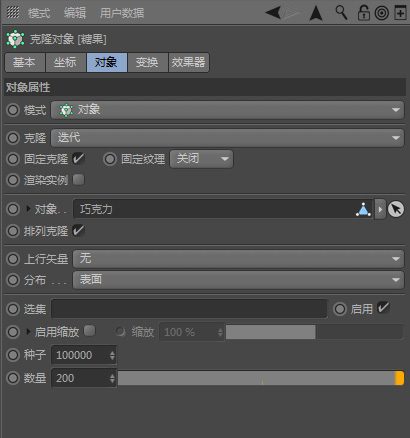Enable the 渲染实例 checkbox
The height and width of the screenshot is (438, 410).
(x=78, y=180)
